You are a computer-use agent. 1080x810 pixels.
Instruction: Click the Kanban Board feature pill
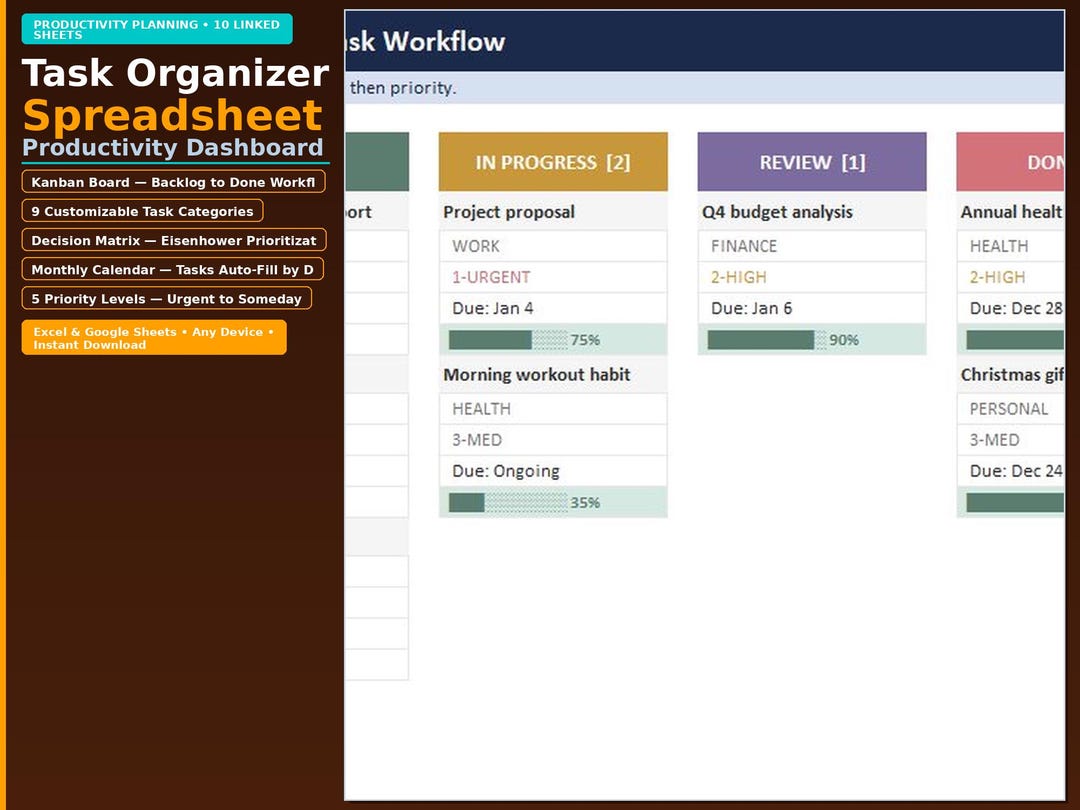[174, 182]
